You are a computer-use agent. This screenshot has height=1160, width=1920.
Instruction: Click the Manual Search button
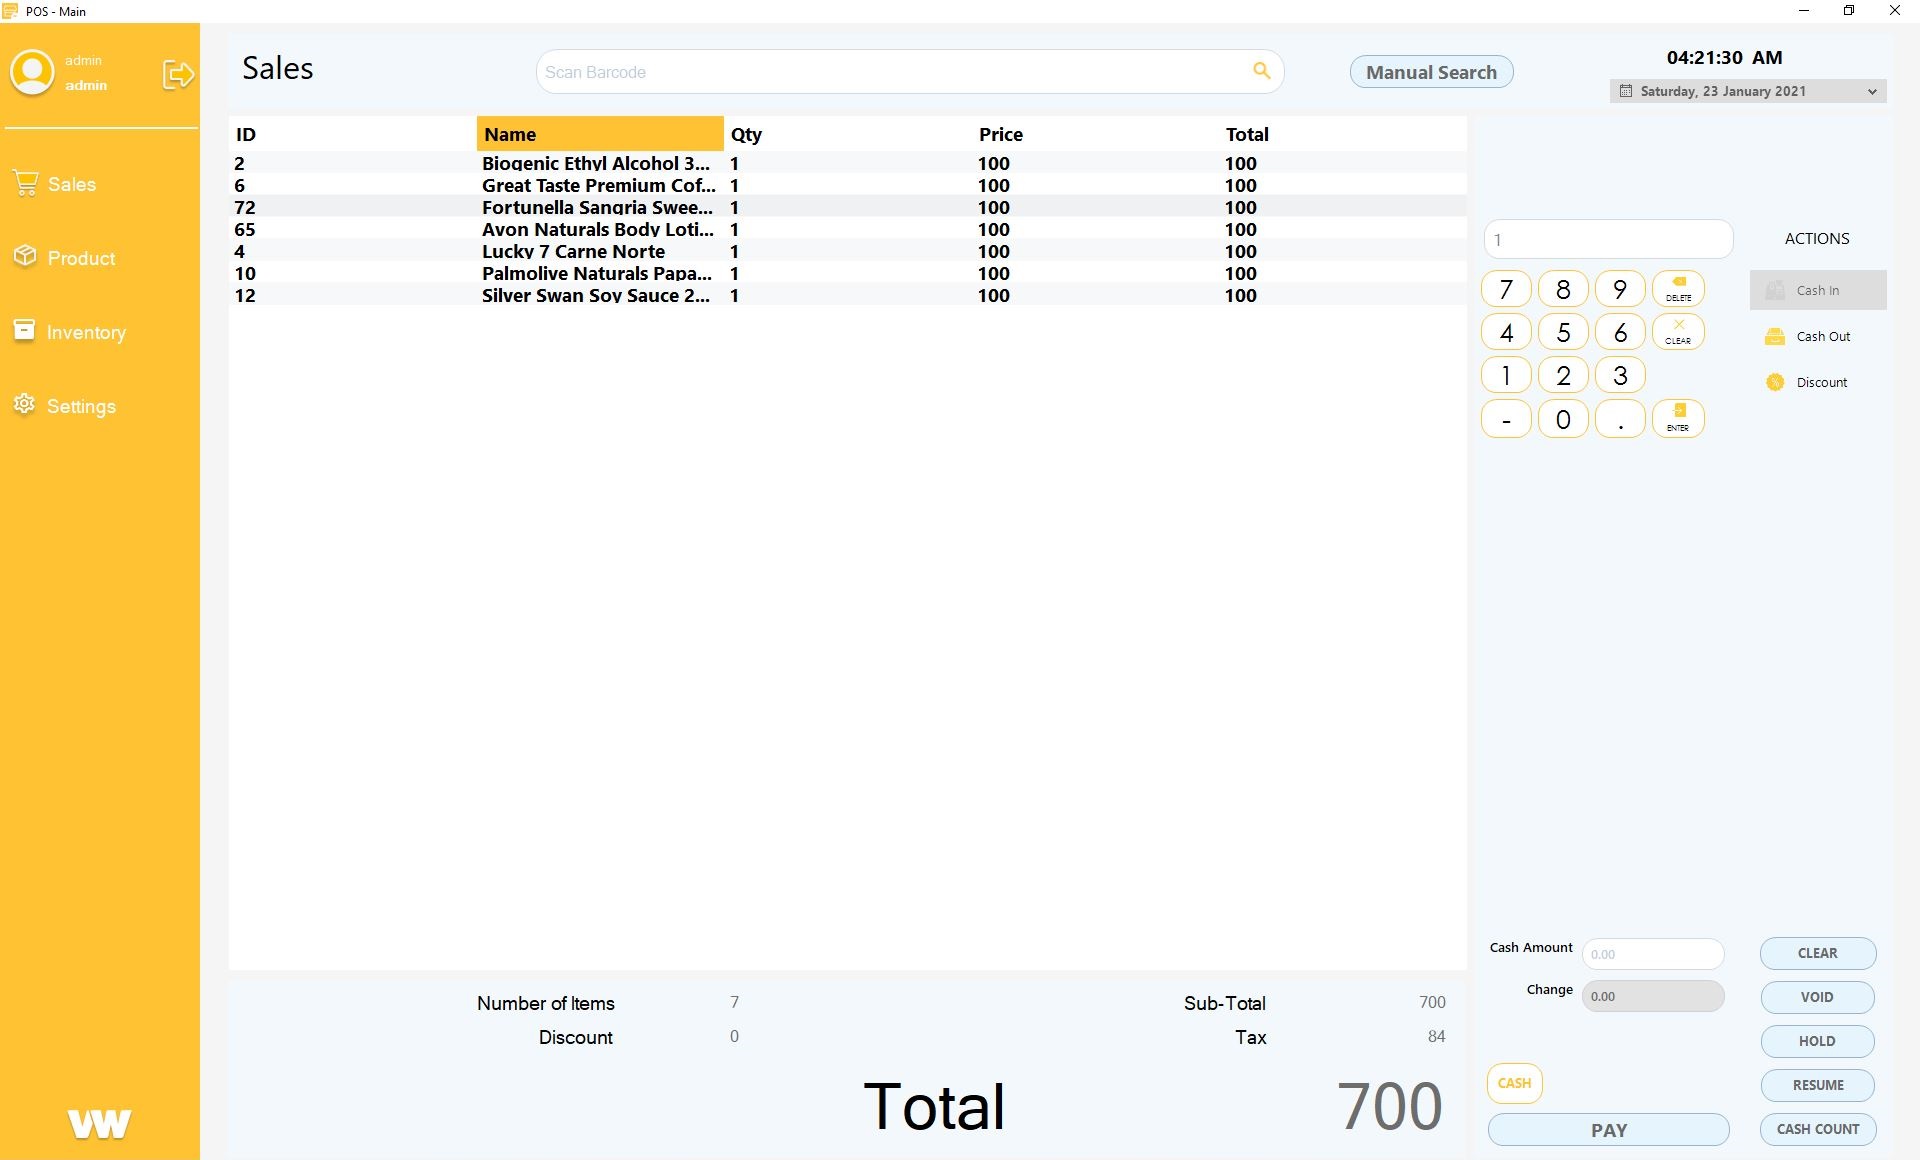pyautogui.click(x=1431, y=72)
